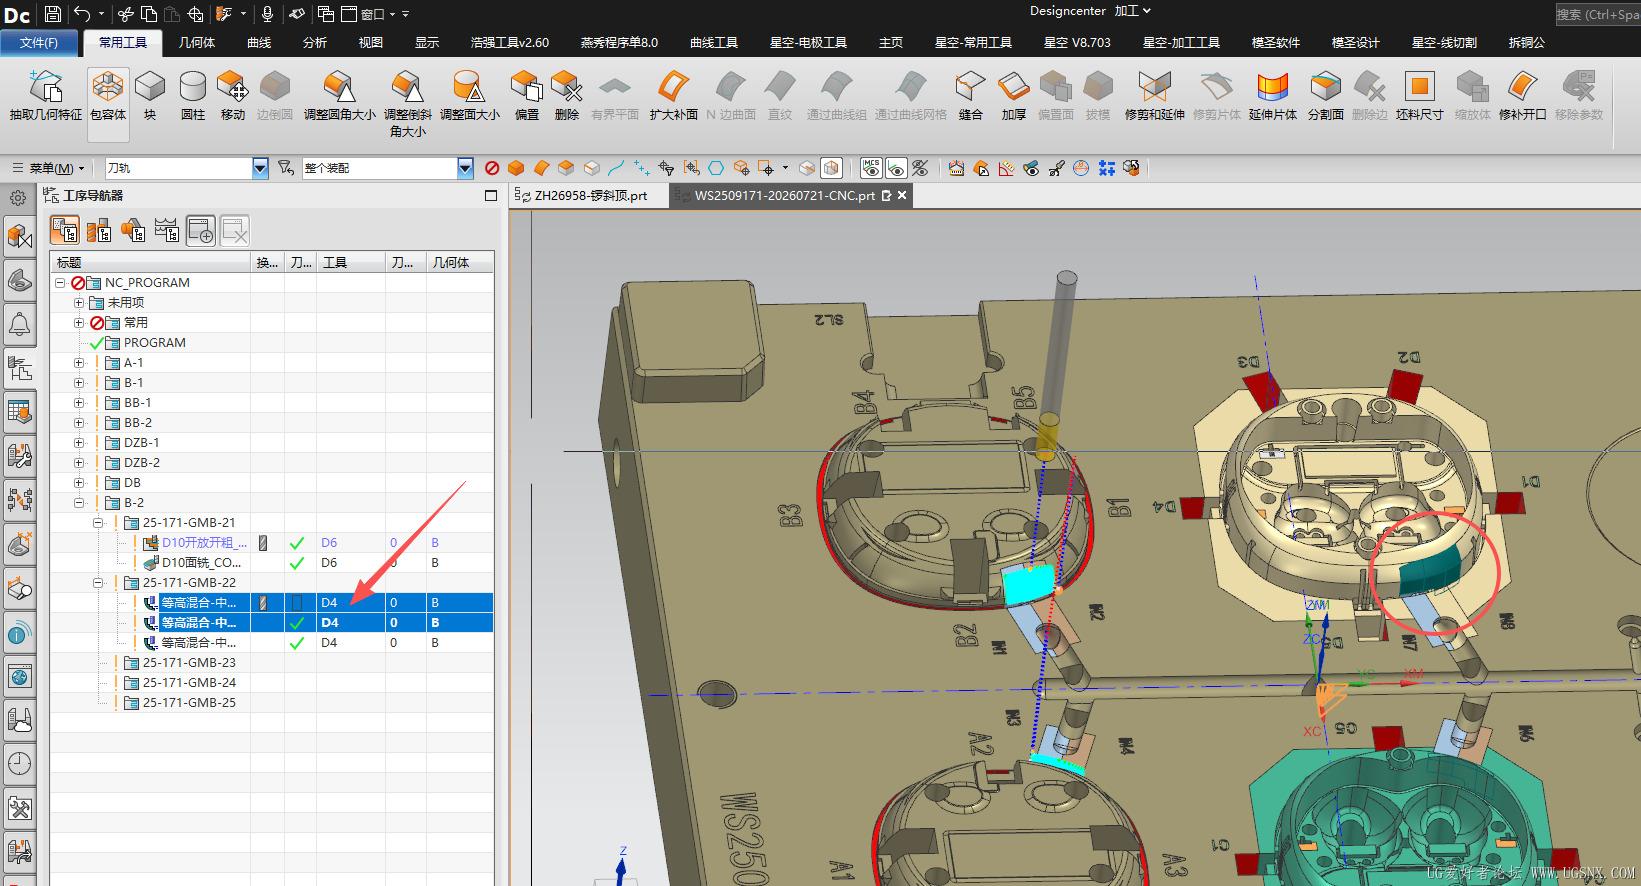The width and height of the screenshot is (1641, 886).
Task: Select the D10开放开粗 operation row
Action: click(204, 543)
